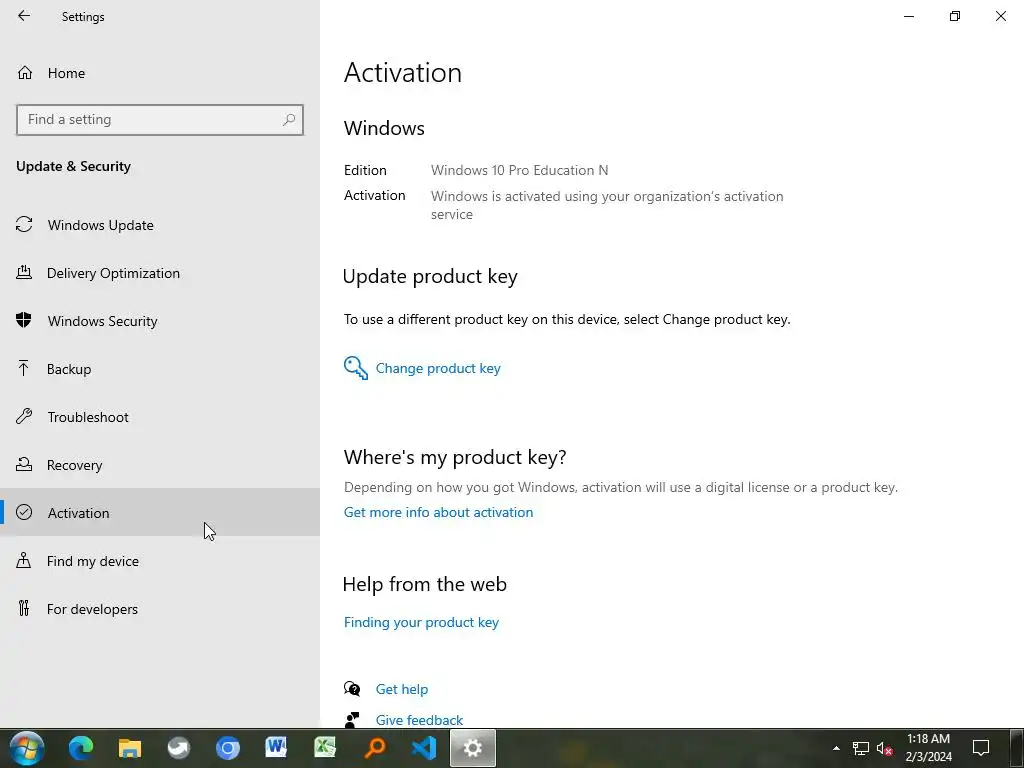This screenshot has height=768, width=1024.
Task: Open Visual Studio Code from taskbar
Action: [423, 748]
